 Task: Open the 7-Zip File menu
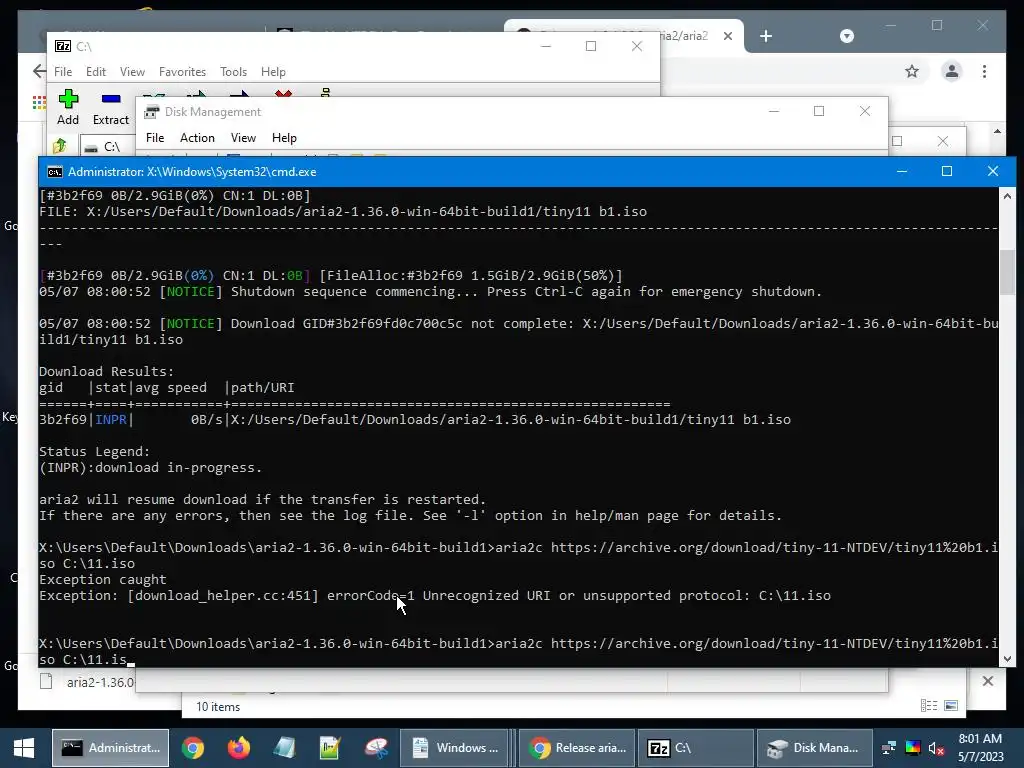tap(63, 72)
